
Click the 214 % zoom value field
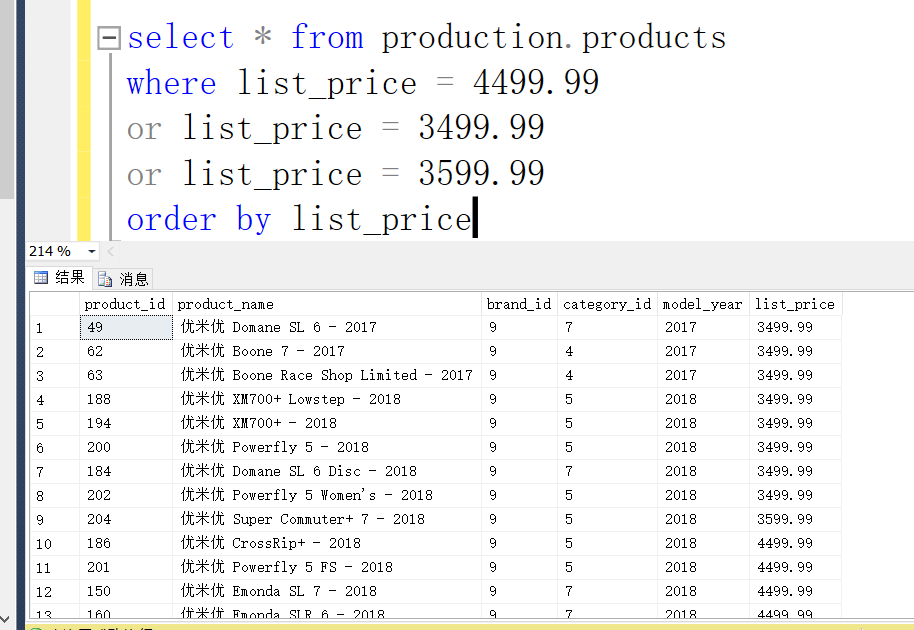tap(50, 251)
